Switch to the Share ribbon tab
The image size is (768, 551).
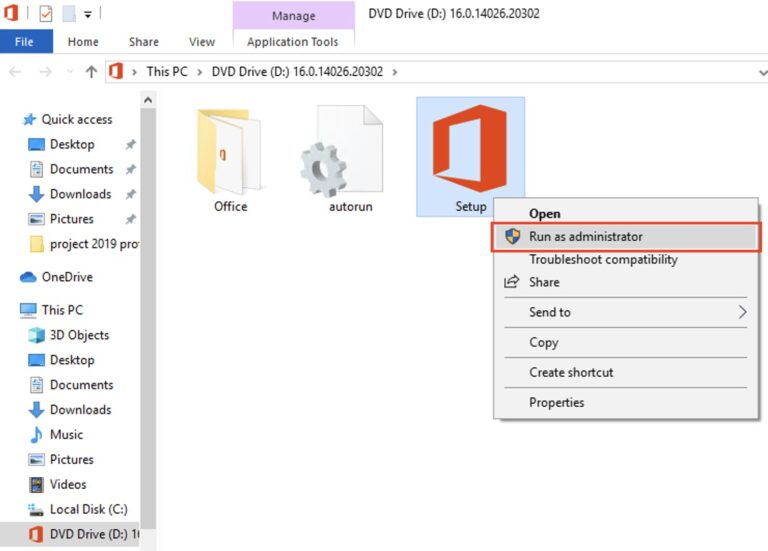point(144,42)
